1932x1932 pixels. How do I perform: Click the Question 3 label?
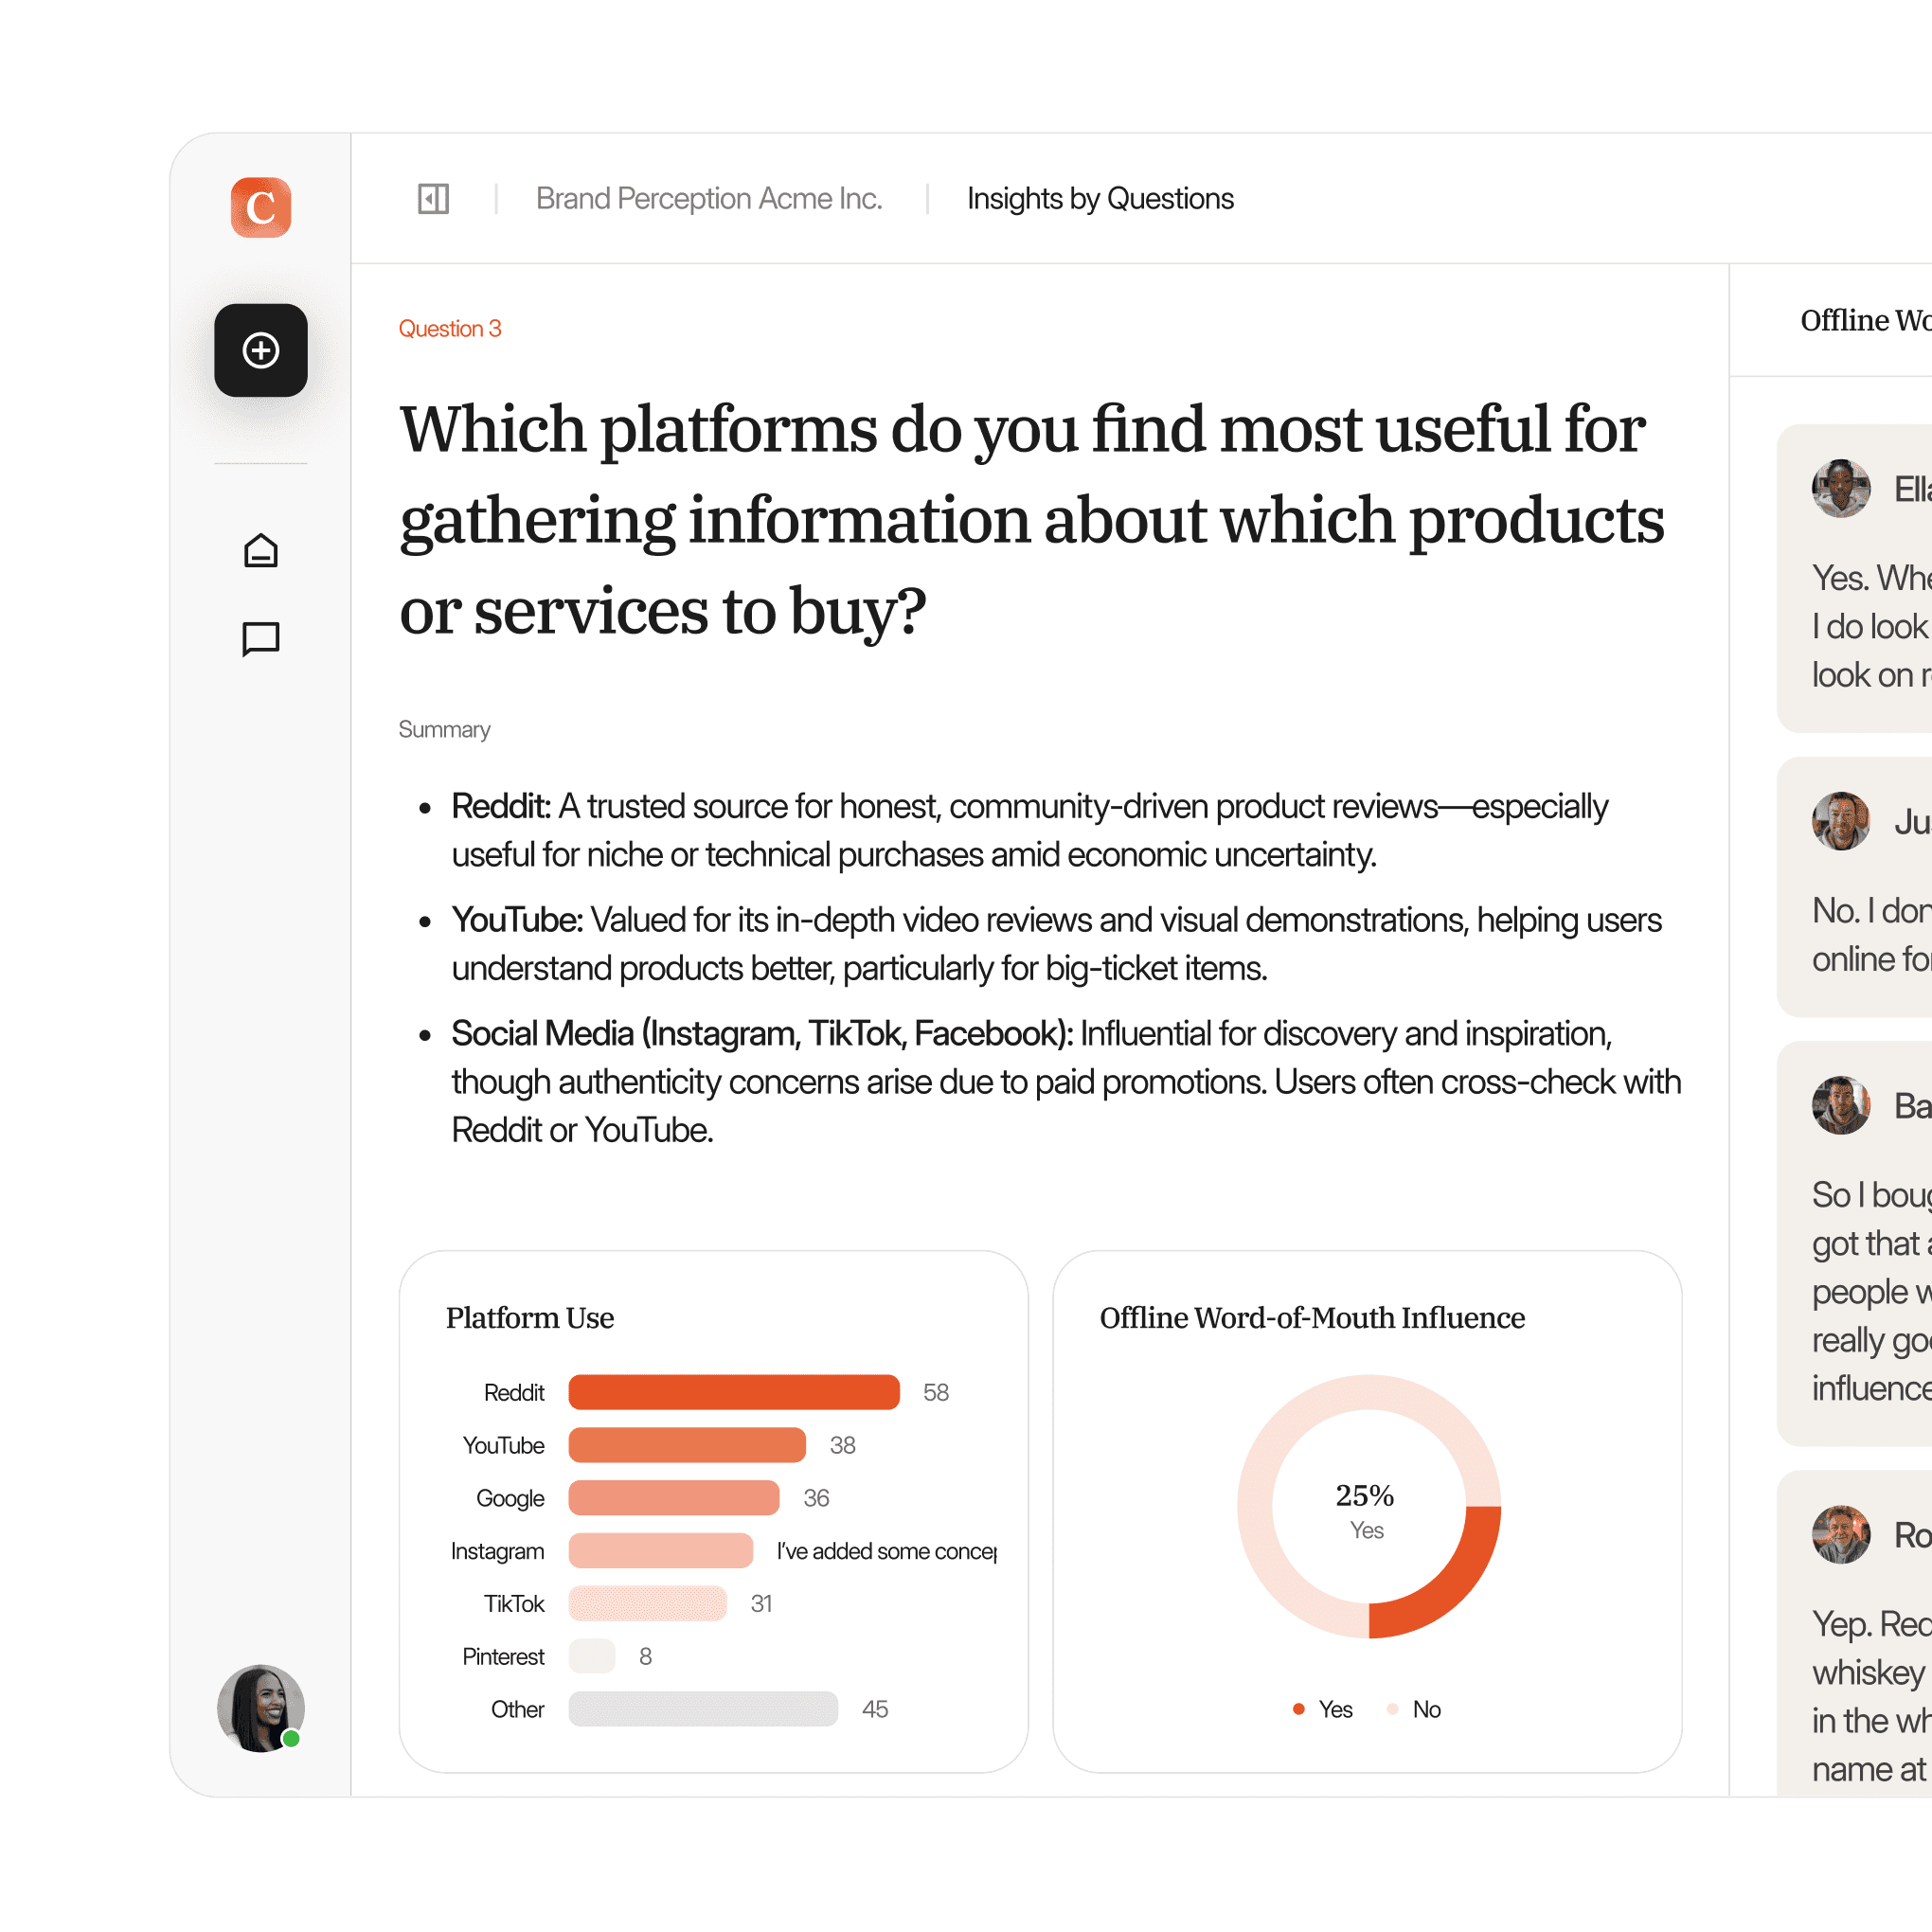pos(449,328)
